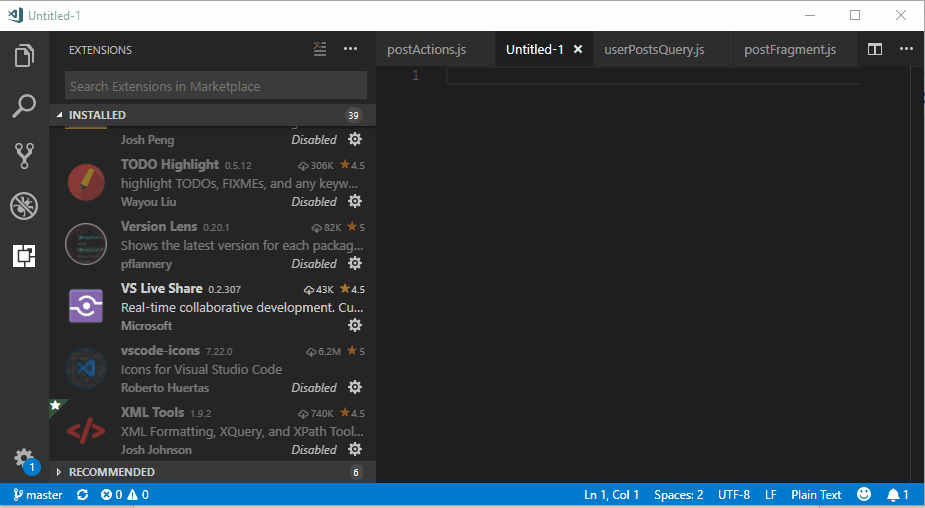Change end of line sequence LF
This screenshot has width=925, height=508.
pos(770,495)
